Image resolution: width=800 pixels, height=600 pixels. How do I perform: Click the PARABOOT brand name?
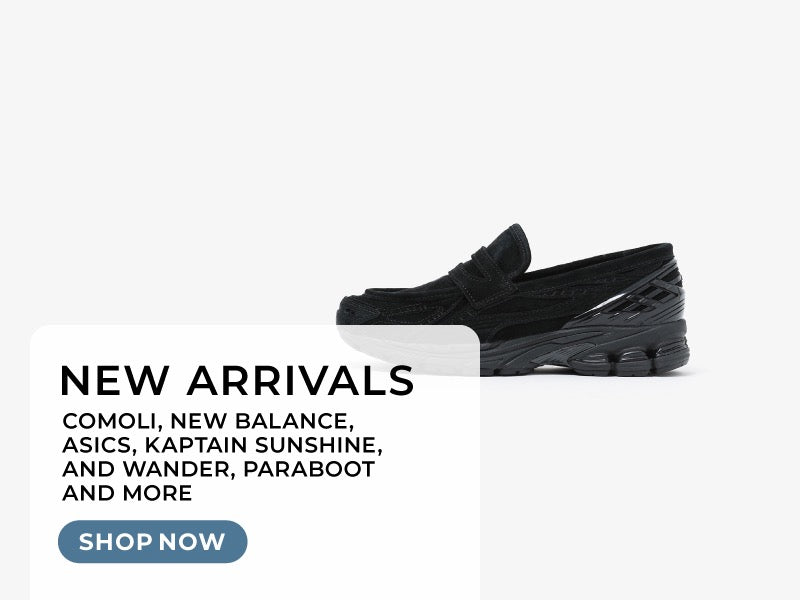click(x=309, y=469)
